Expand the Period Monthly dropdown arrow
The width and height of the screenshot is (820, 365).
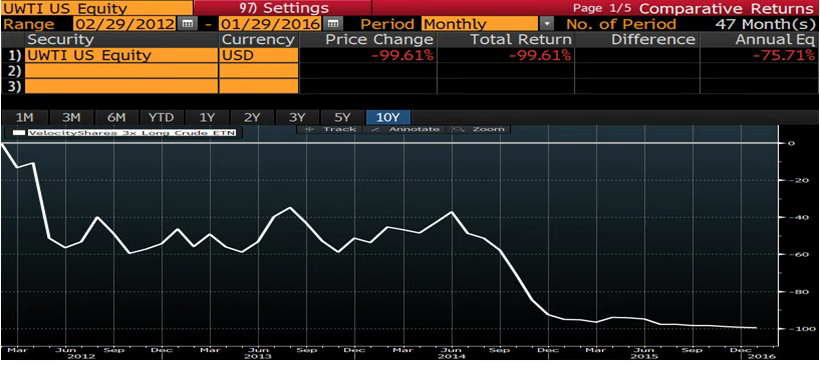(x=548, y=24)
